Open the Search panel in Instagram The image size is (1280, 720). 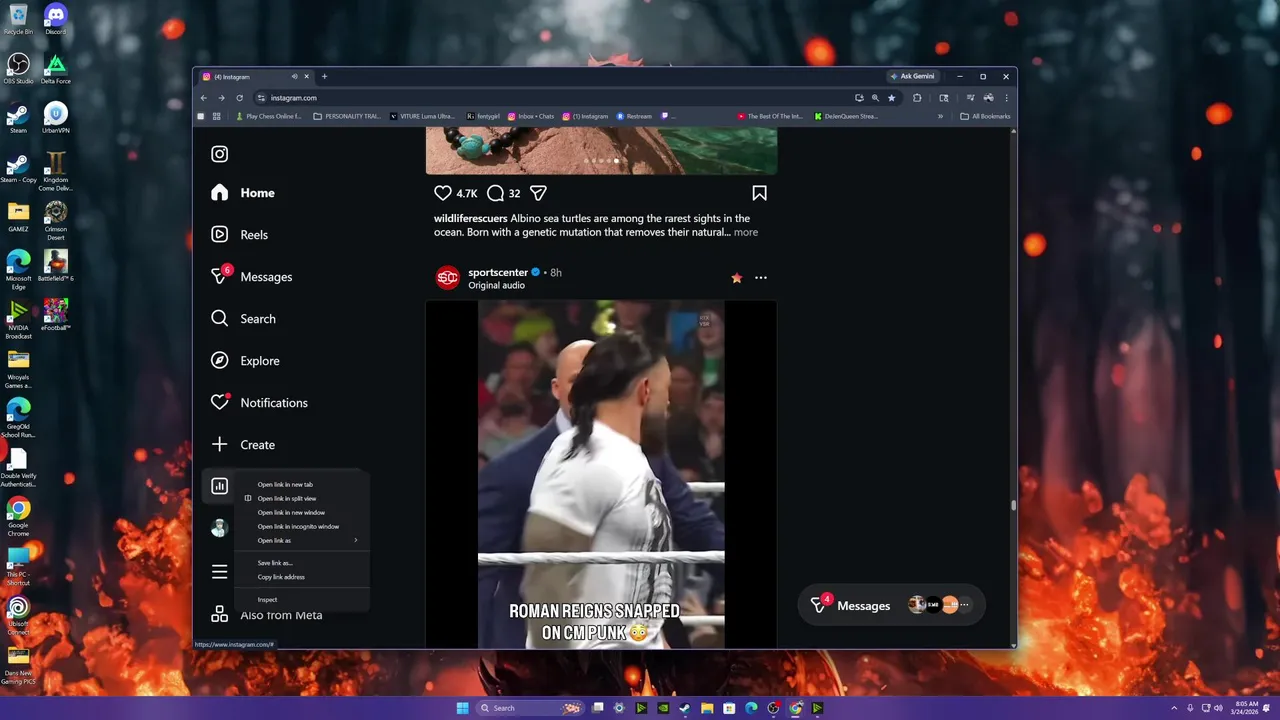click(243, 319)
